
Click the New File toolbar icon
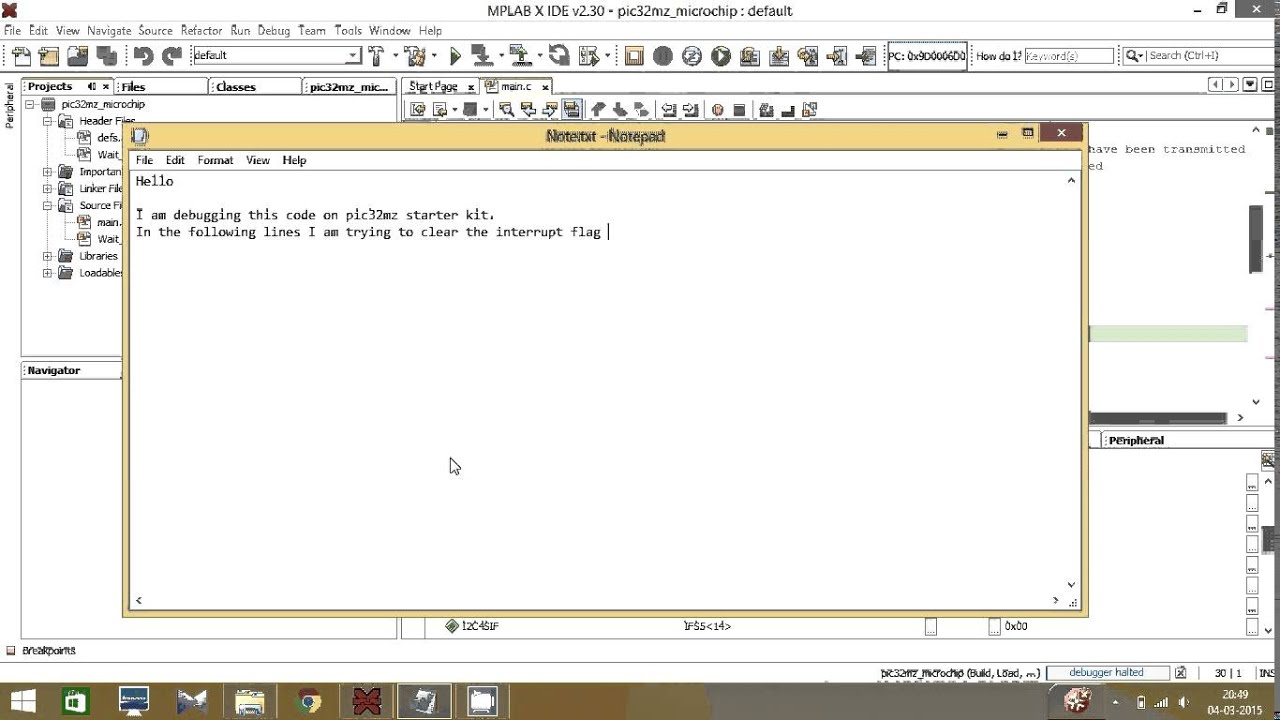pyautogui.click(x=21, y=56)
